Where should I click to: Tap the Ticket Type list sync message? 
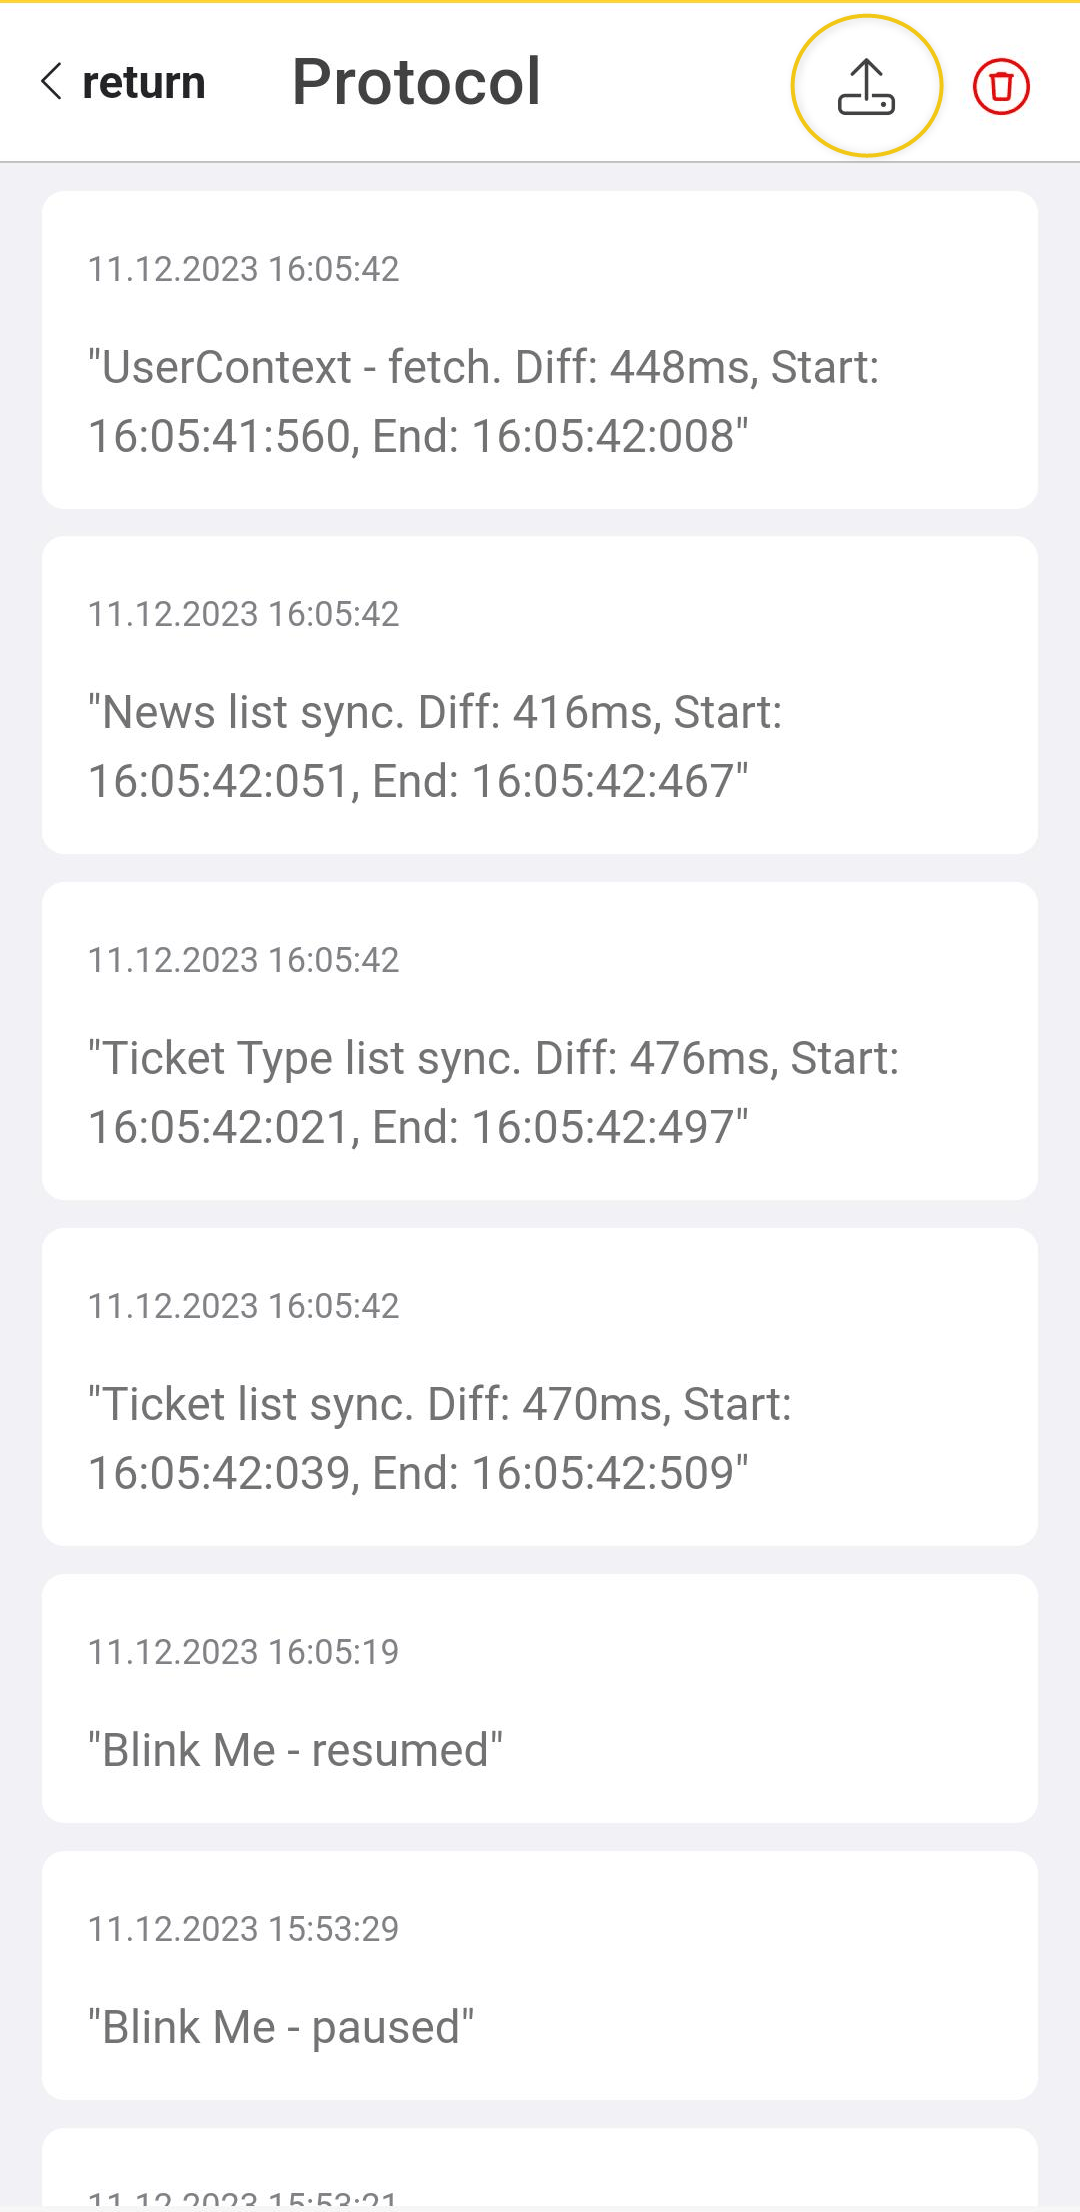point(493,1092)
